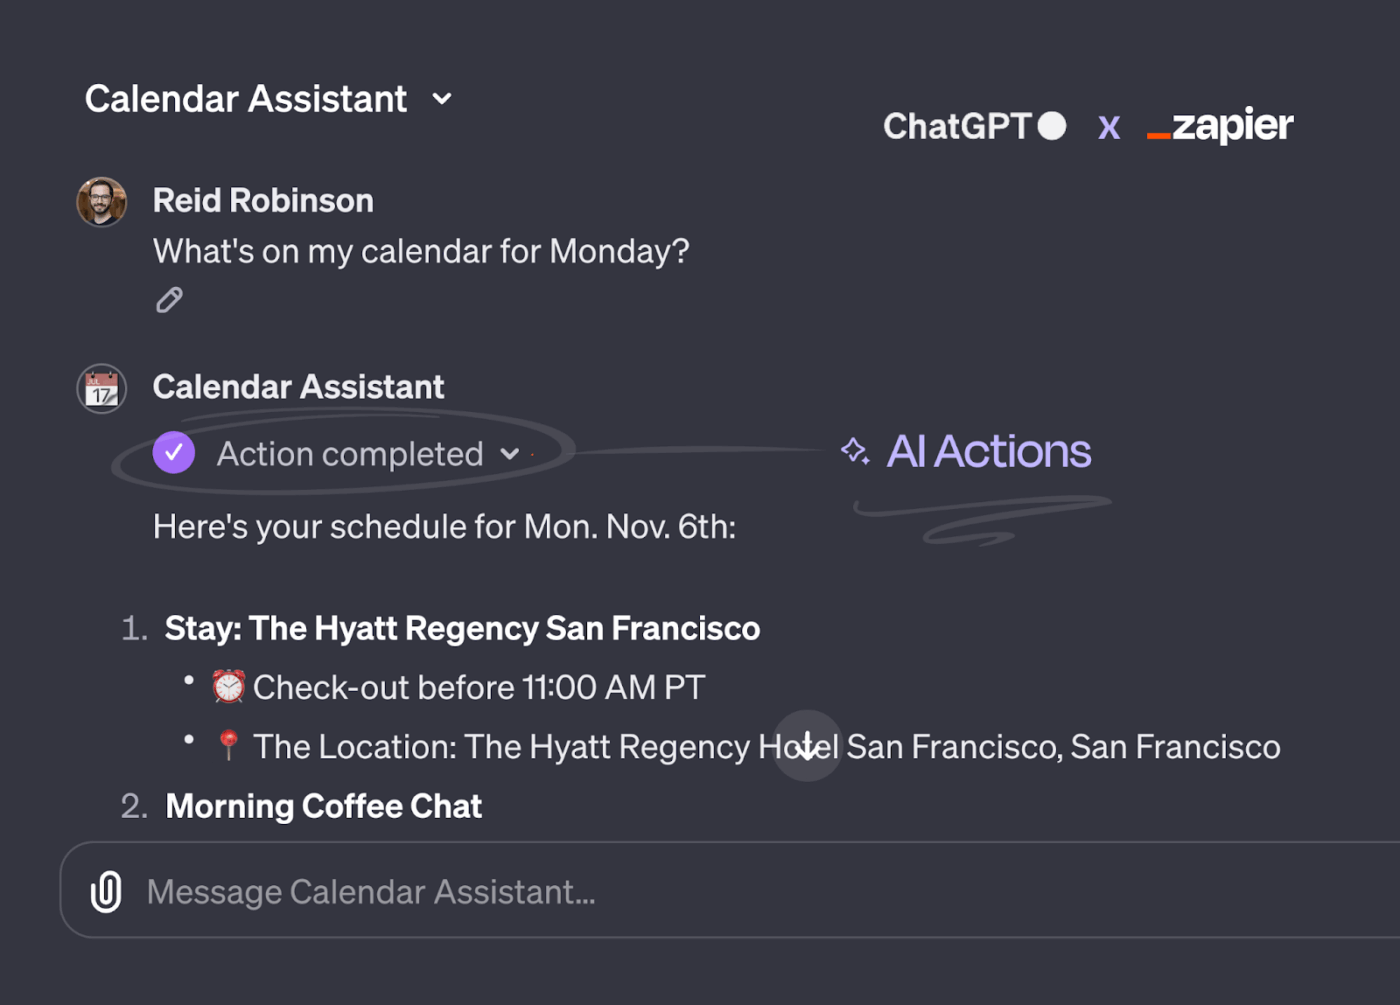
Task: Click Reid Robinson's profile picture
Action: [x=101, y=201]
